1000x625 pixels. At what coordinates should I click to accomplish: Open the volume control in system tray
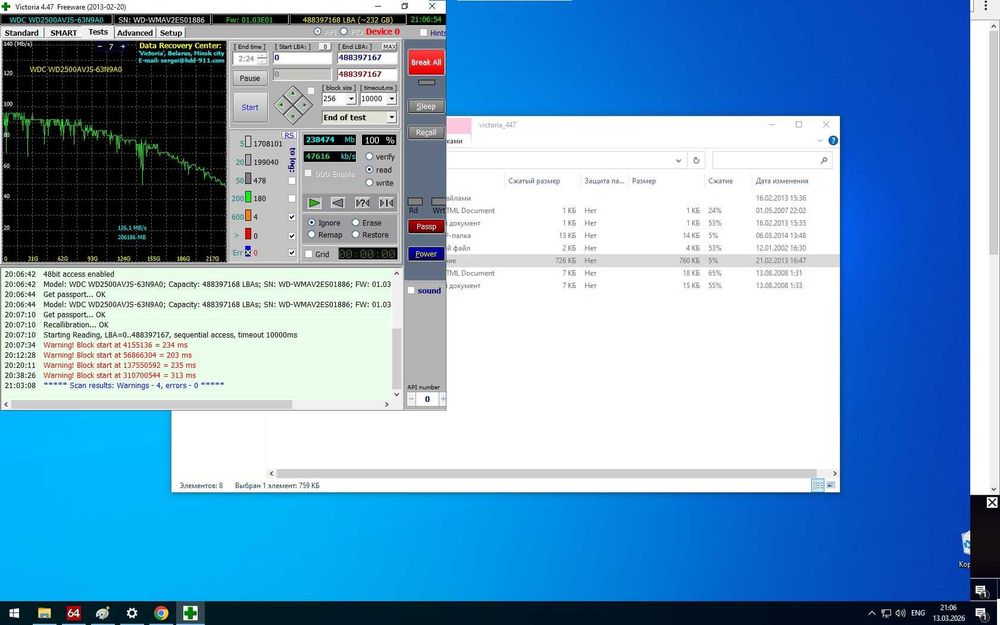tap(901, 614)
